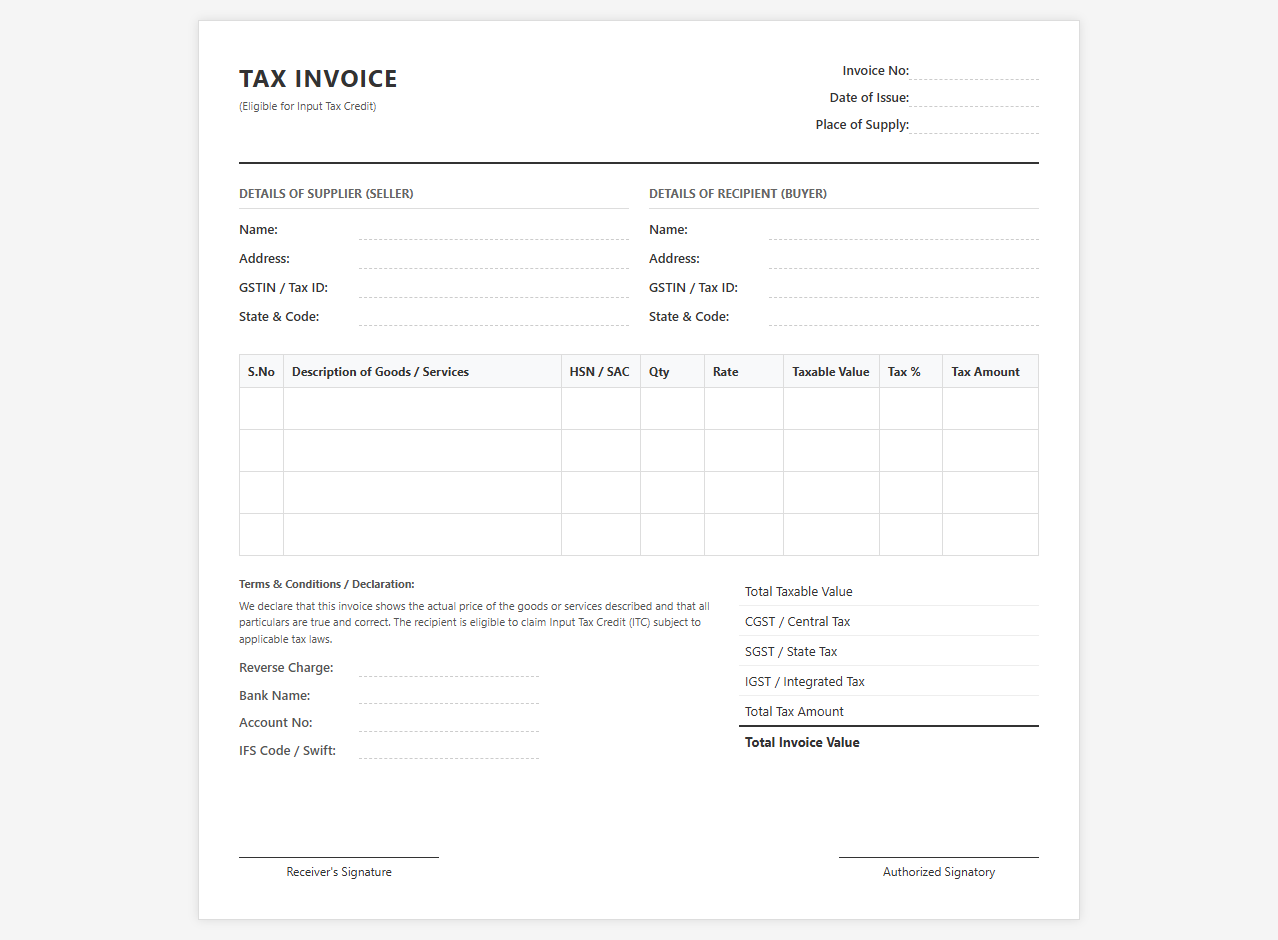1278x940 pixels.
Task: Click the Details of Supplier (Seller) heading
Action: [326, 194]
